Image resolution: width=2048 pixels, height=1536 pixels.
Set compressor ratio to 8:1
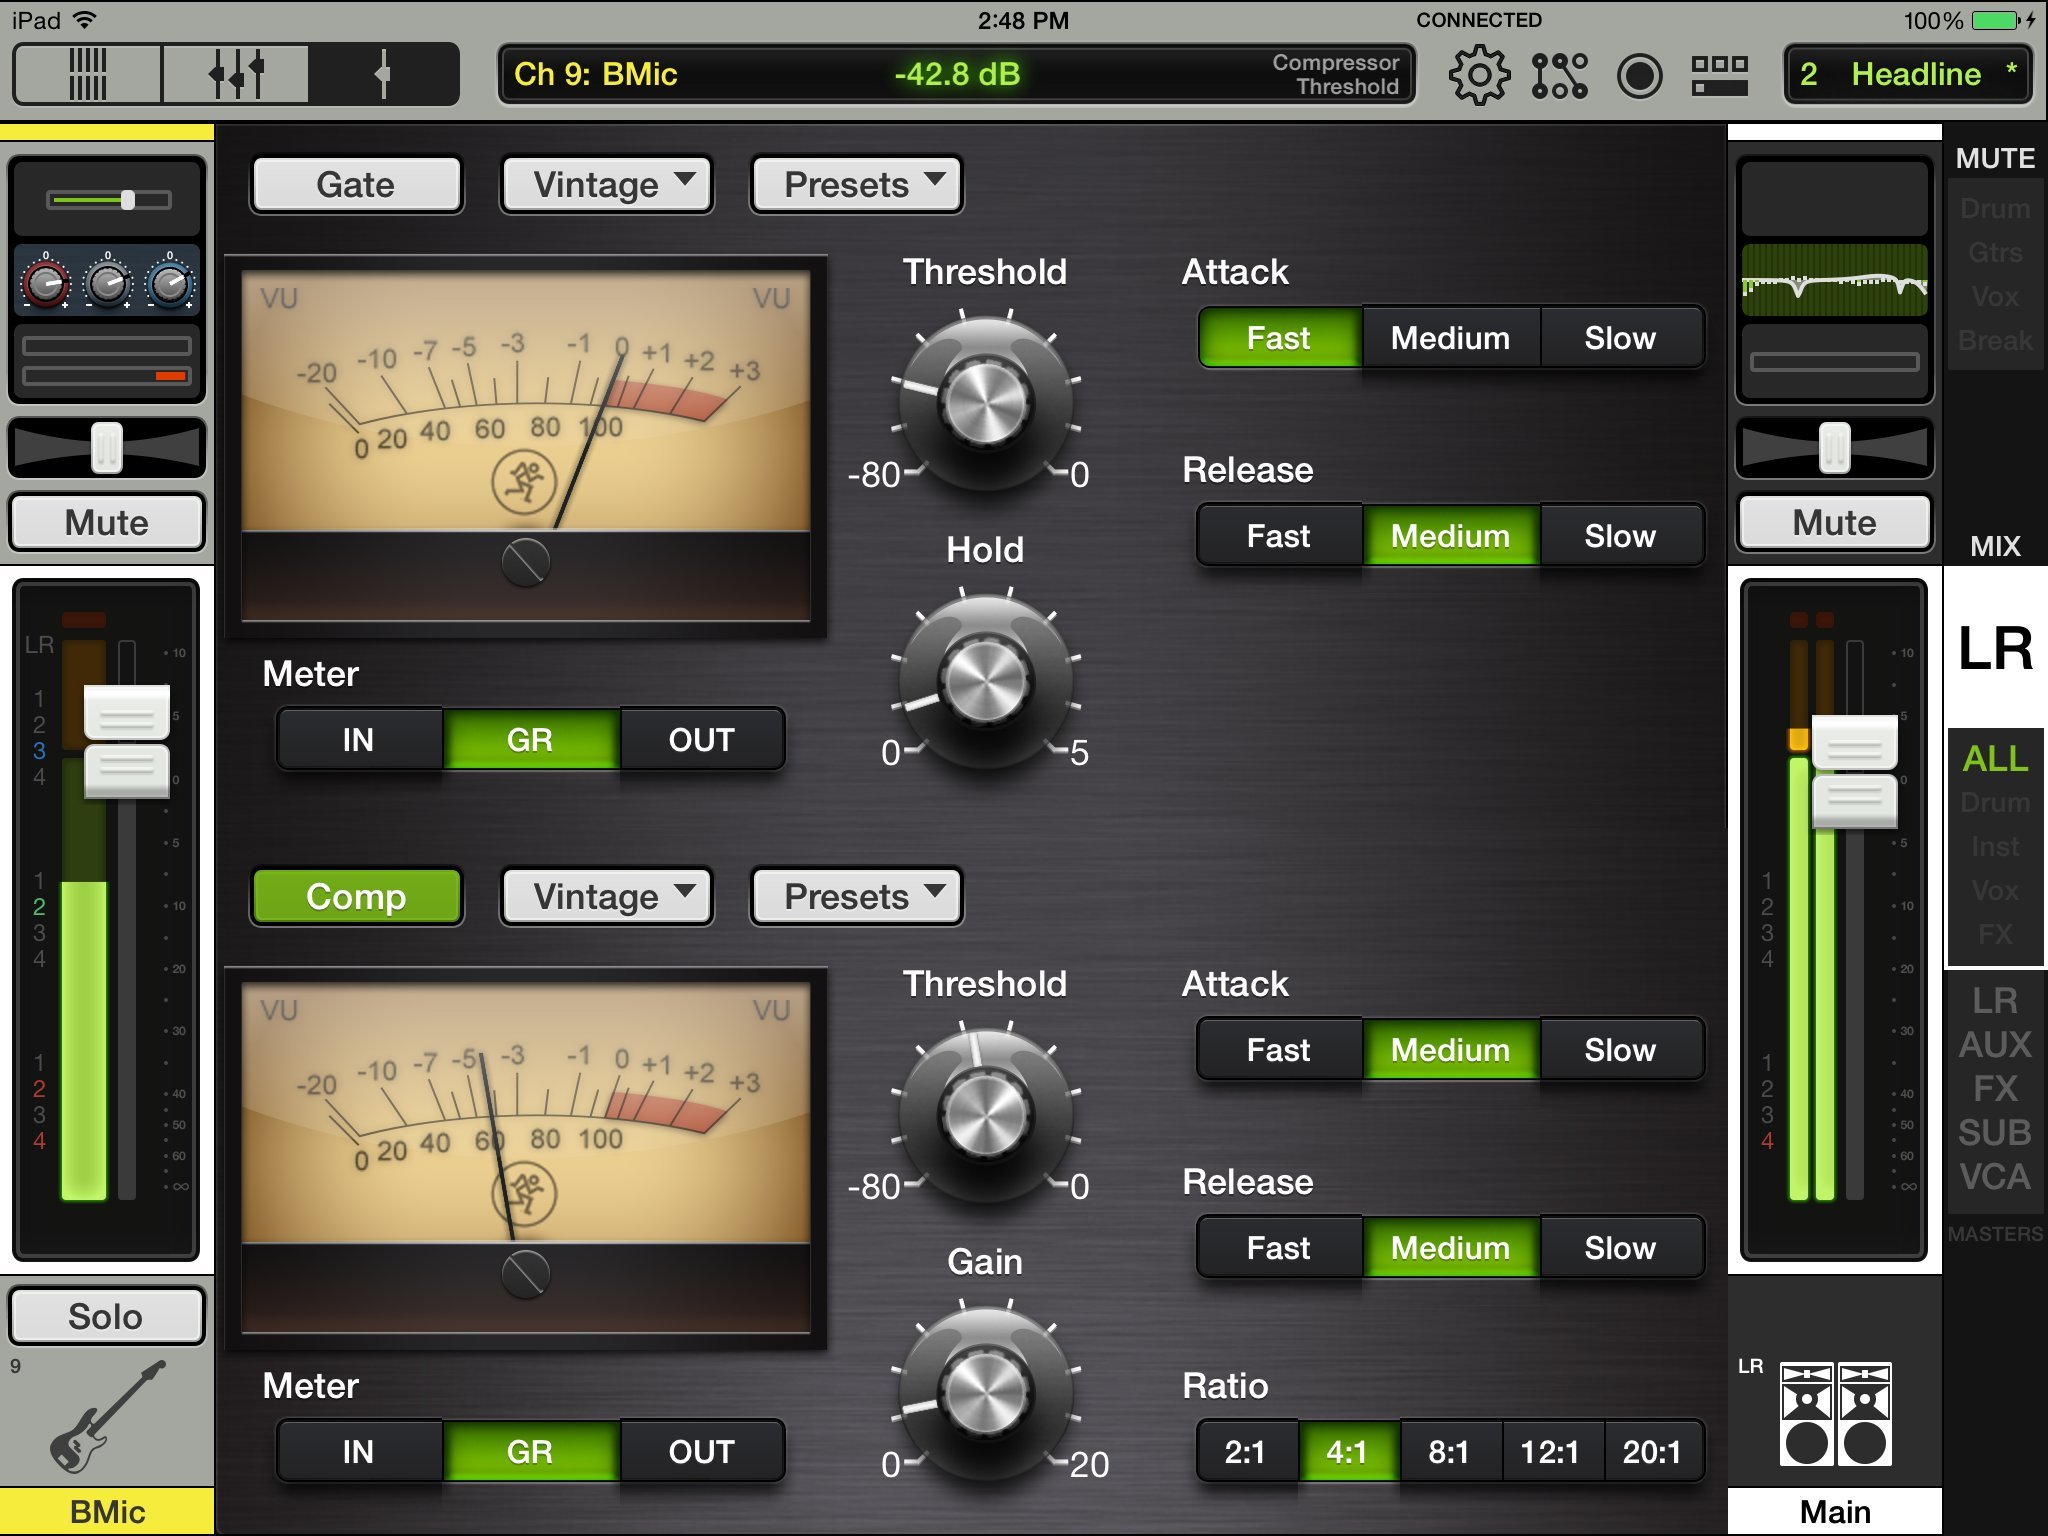[1448, 1451]
